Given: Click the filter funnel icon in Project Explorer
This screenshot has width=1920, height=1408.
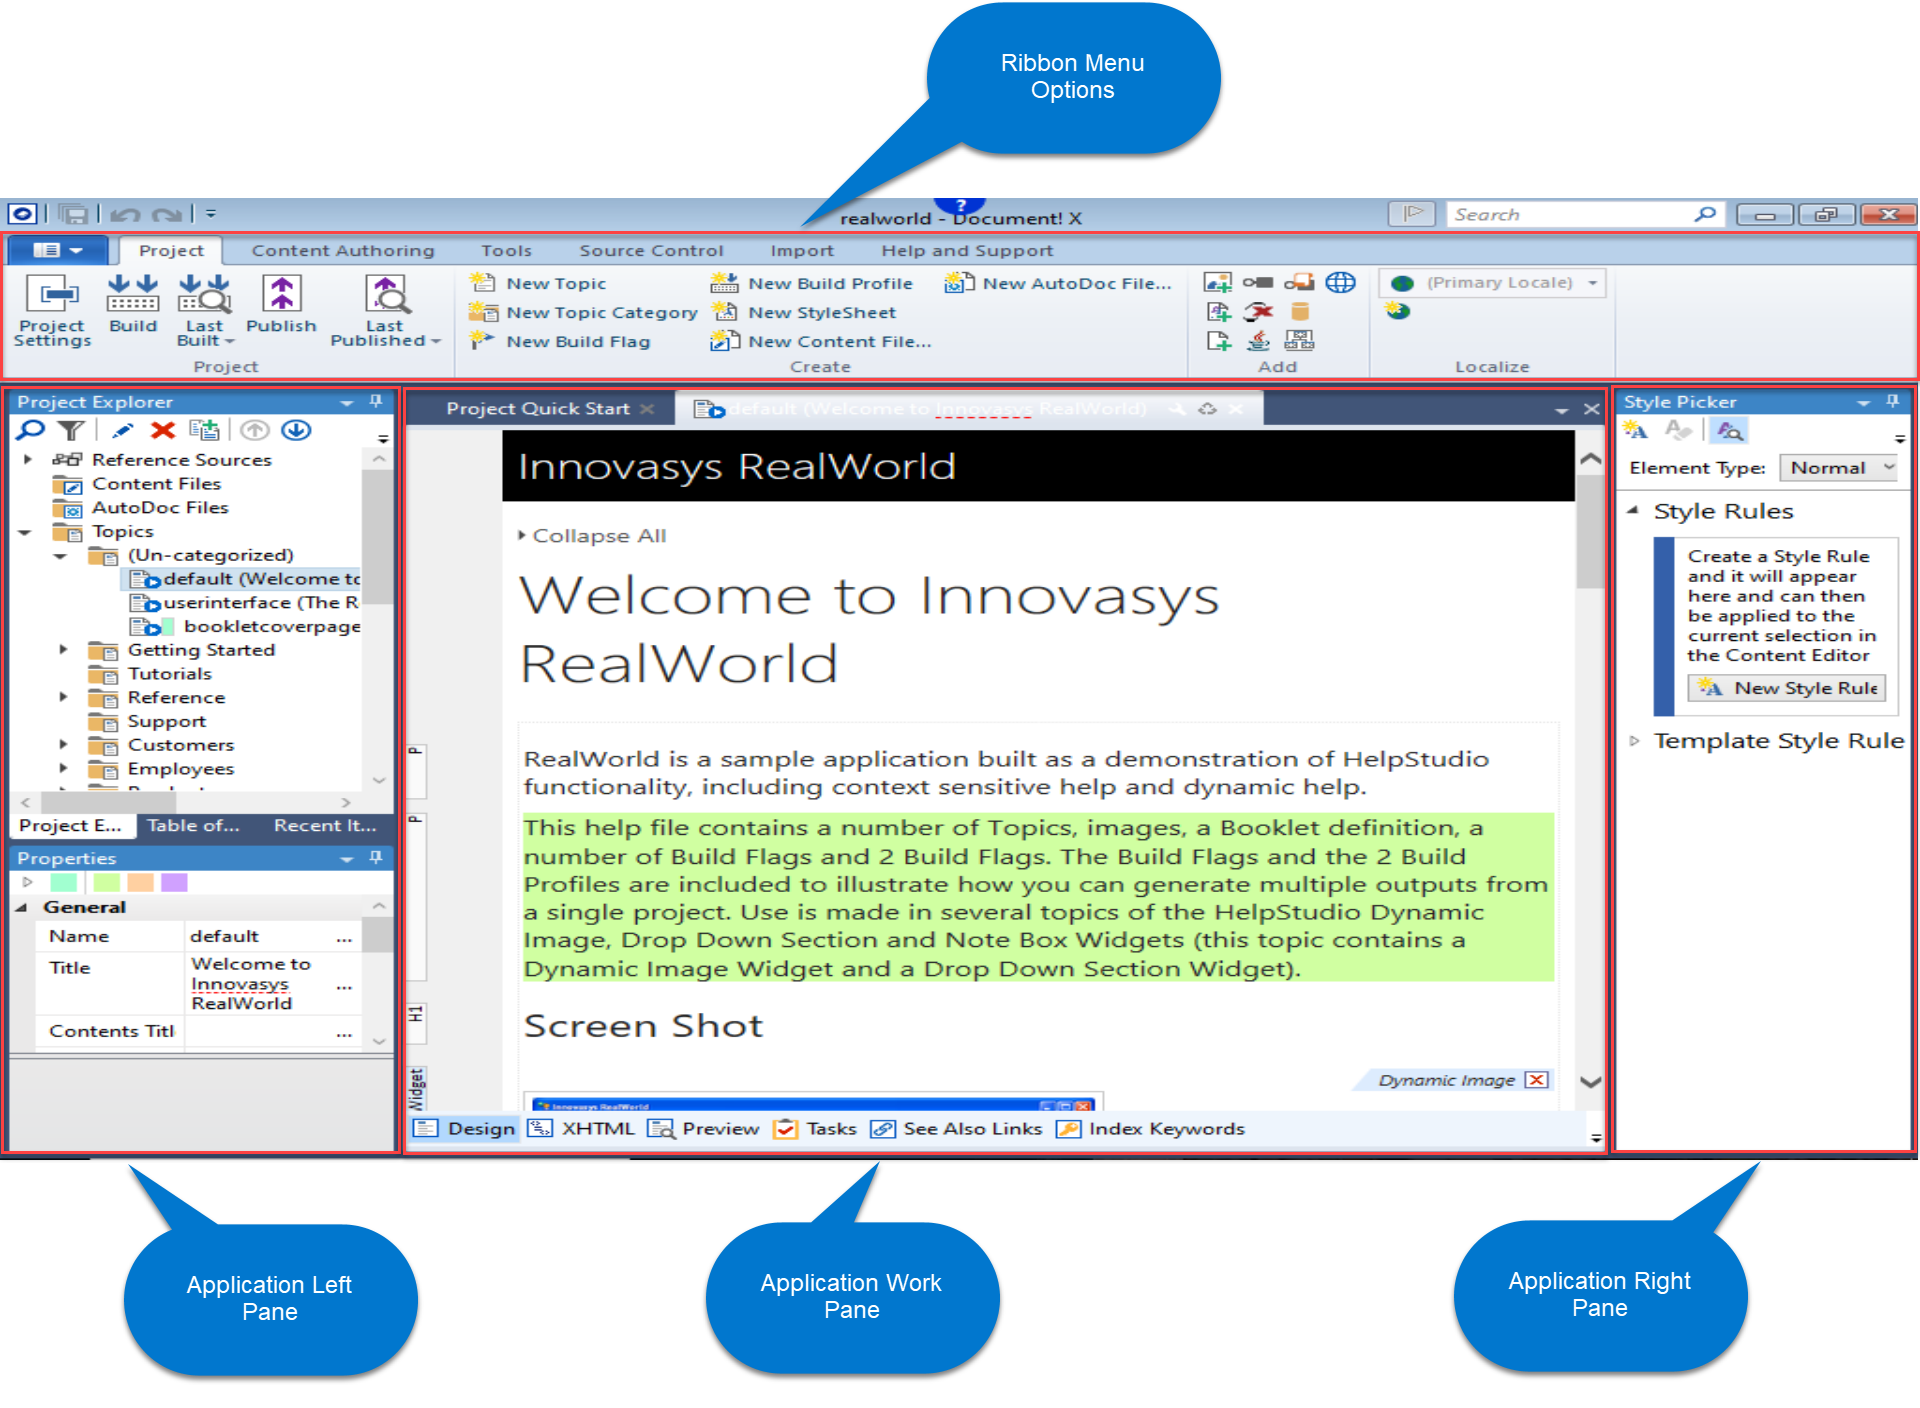Looking at the screenshot, I should (x=70, y=430).
